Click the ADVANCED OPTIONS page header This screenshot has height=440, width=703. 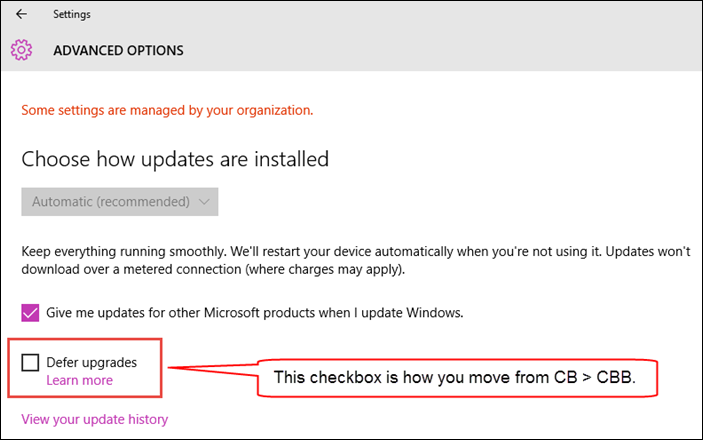118,50
